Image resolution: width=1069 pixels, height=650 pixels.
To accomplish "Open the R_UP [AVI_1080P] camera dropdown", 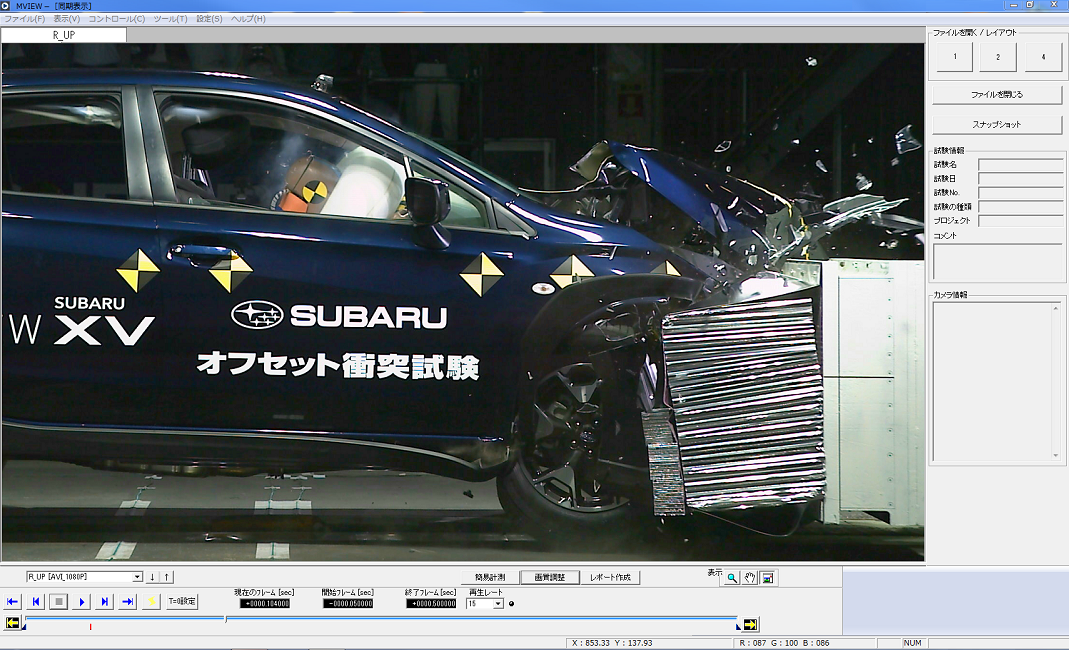I will [x=137, y=577].
